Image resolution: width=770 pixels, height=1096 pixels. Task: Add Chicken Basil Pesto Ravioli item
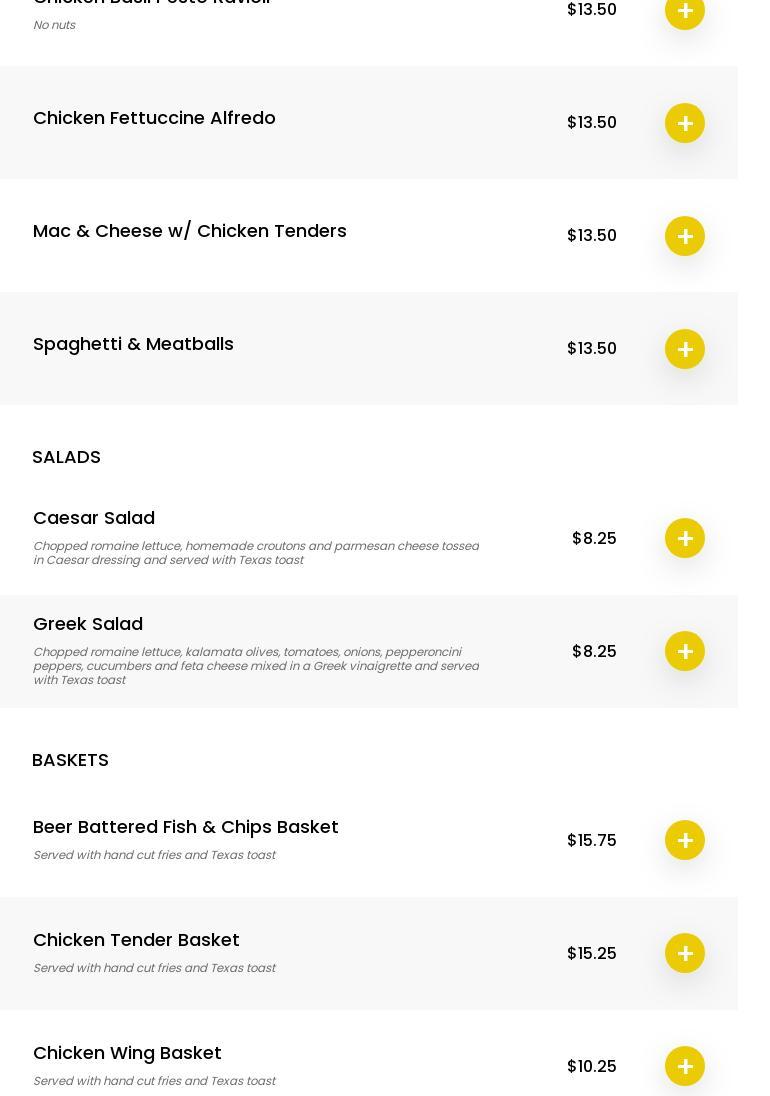(685, 11)
